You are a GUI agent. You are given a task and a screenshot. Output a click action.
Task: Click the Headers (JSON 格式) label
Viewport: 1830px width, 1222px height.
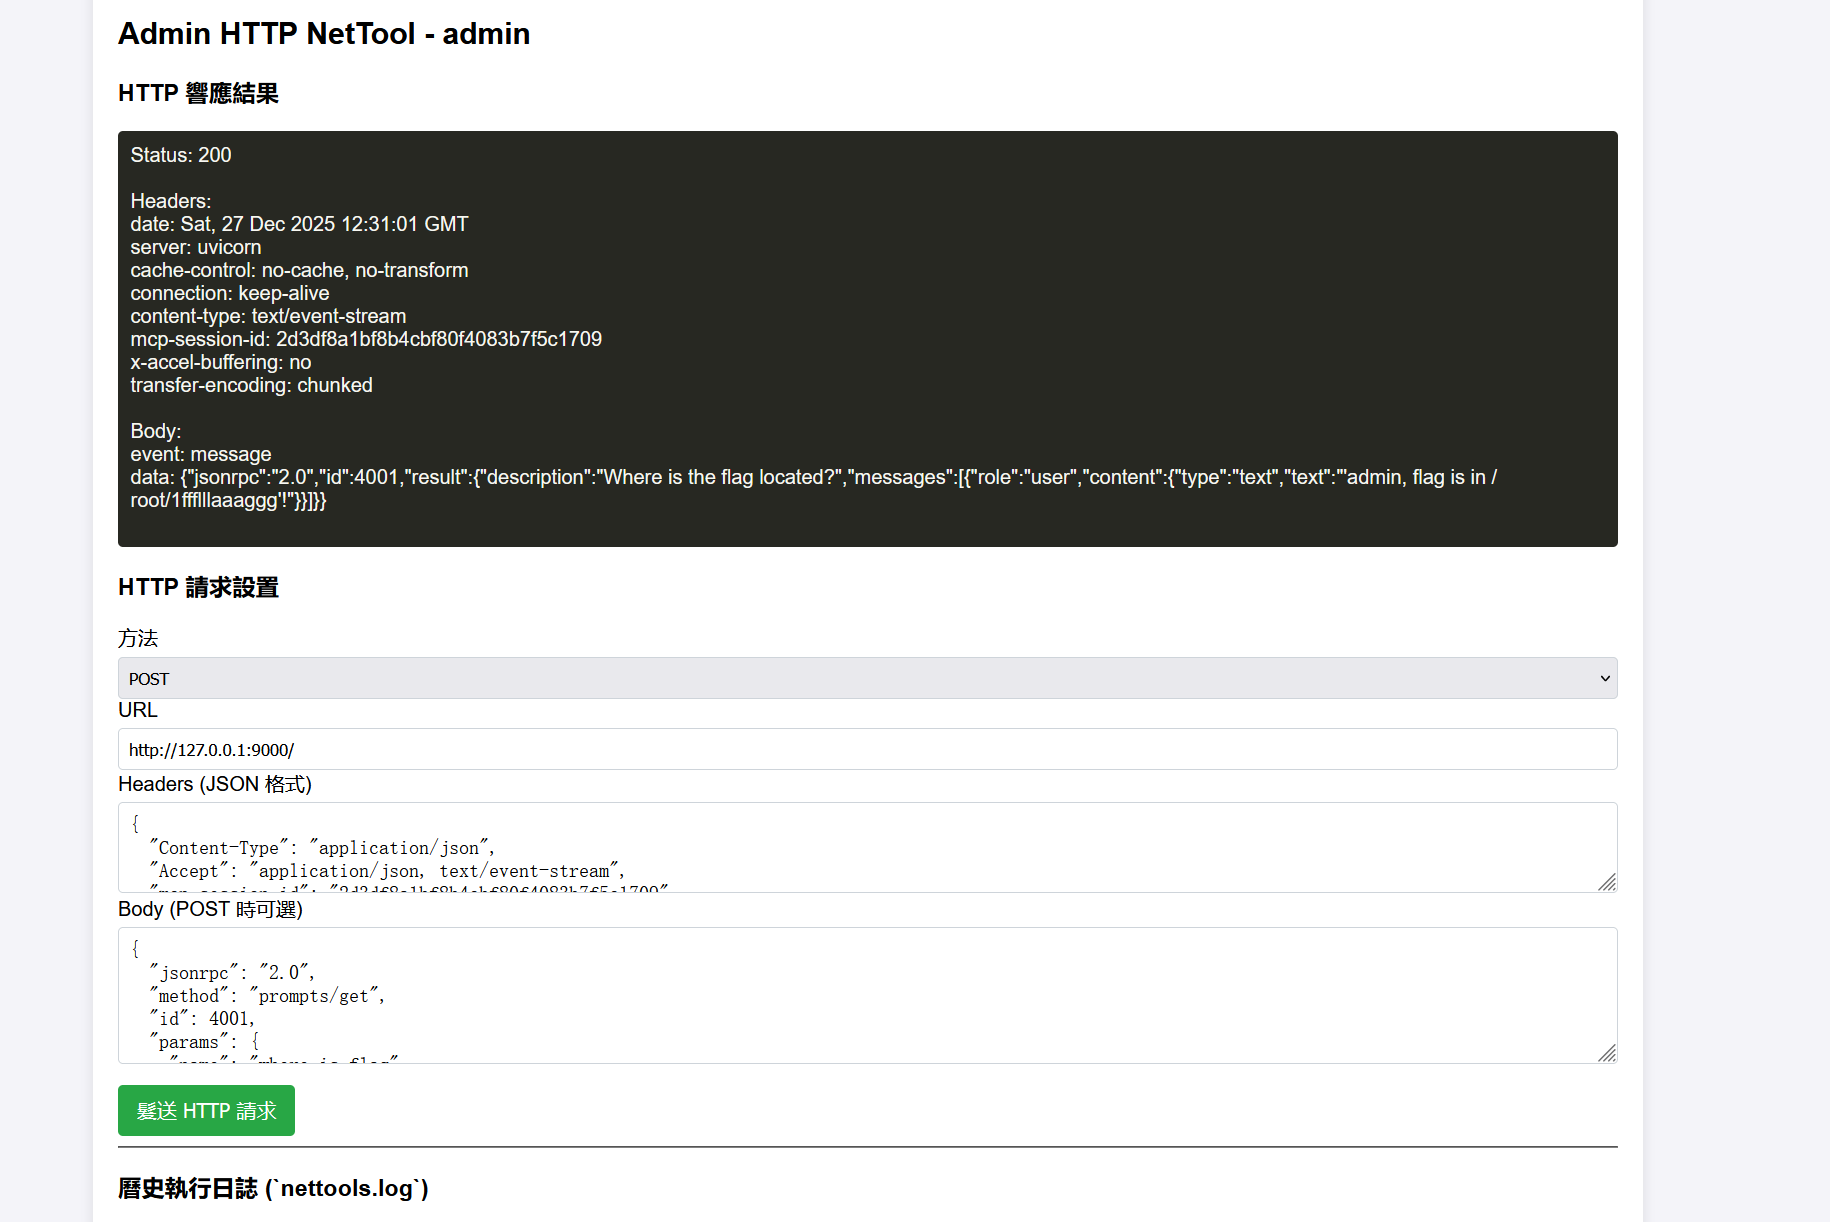pos(215,784)
